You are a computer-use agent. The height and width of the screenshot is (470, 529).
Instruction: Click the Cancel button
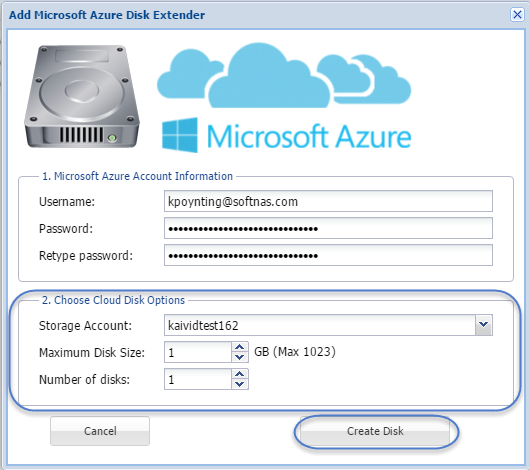click(100, 431)
